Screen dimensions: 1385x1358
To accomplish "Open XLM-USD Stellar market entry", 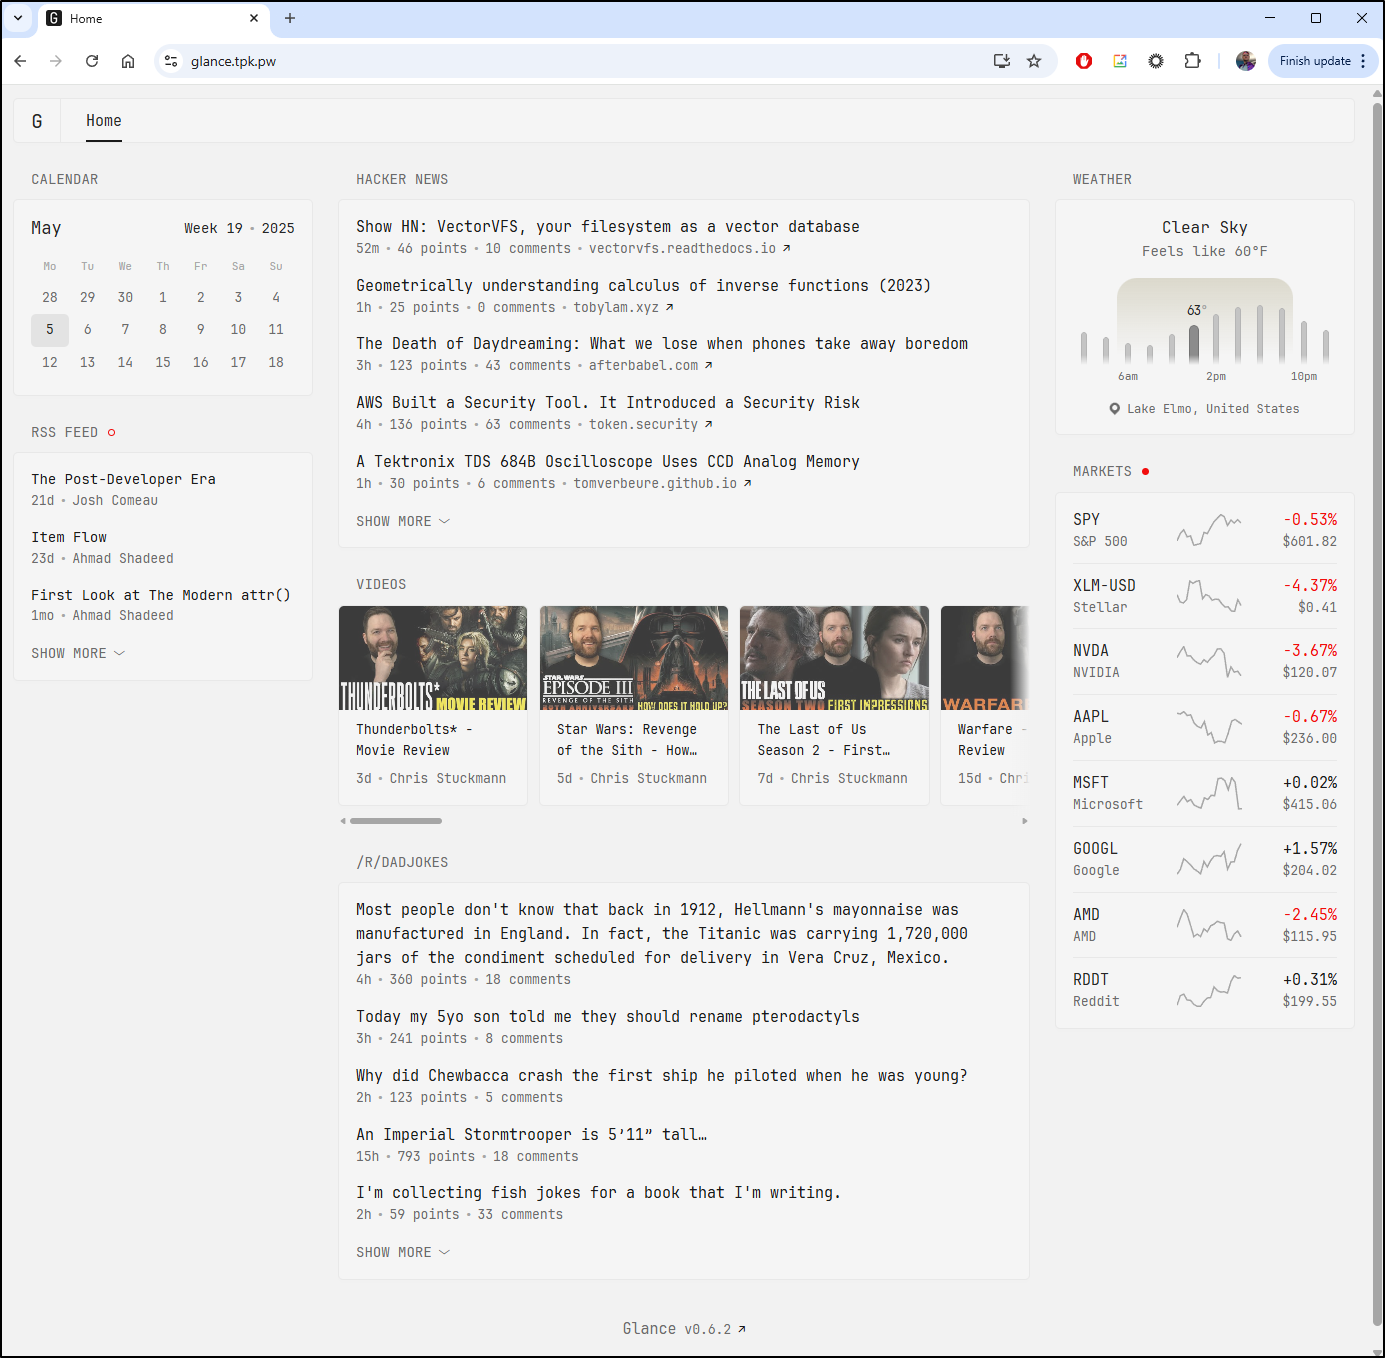I will (1204, 596).
